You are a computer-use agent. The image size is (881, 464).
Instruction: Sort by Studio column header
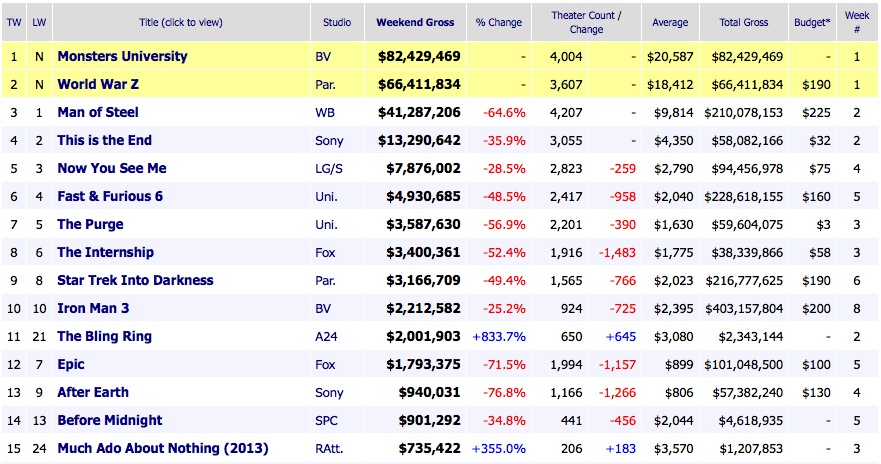click(337, 22)
